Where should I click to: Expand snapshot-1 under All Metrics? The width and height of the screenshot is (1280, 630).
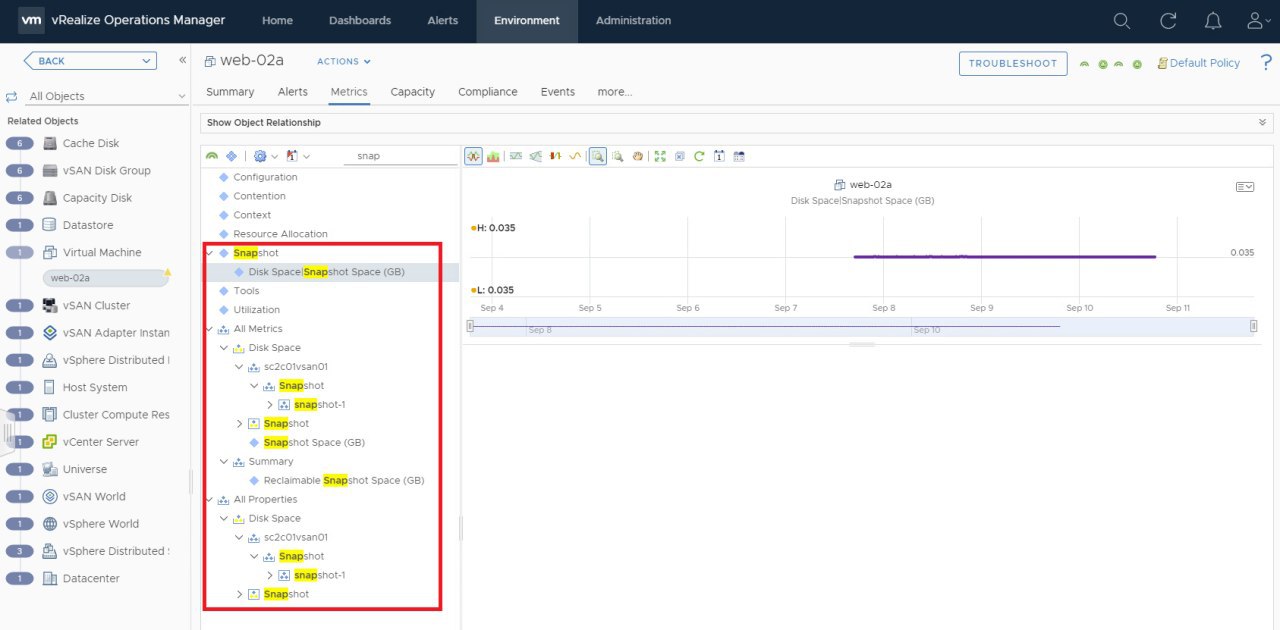pyautogui.click(x=270, y=405)
